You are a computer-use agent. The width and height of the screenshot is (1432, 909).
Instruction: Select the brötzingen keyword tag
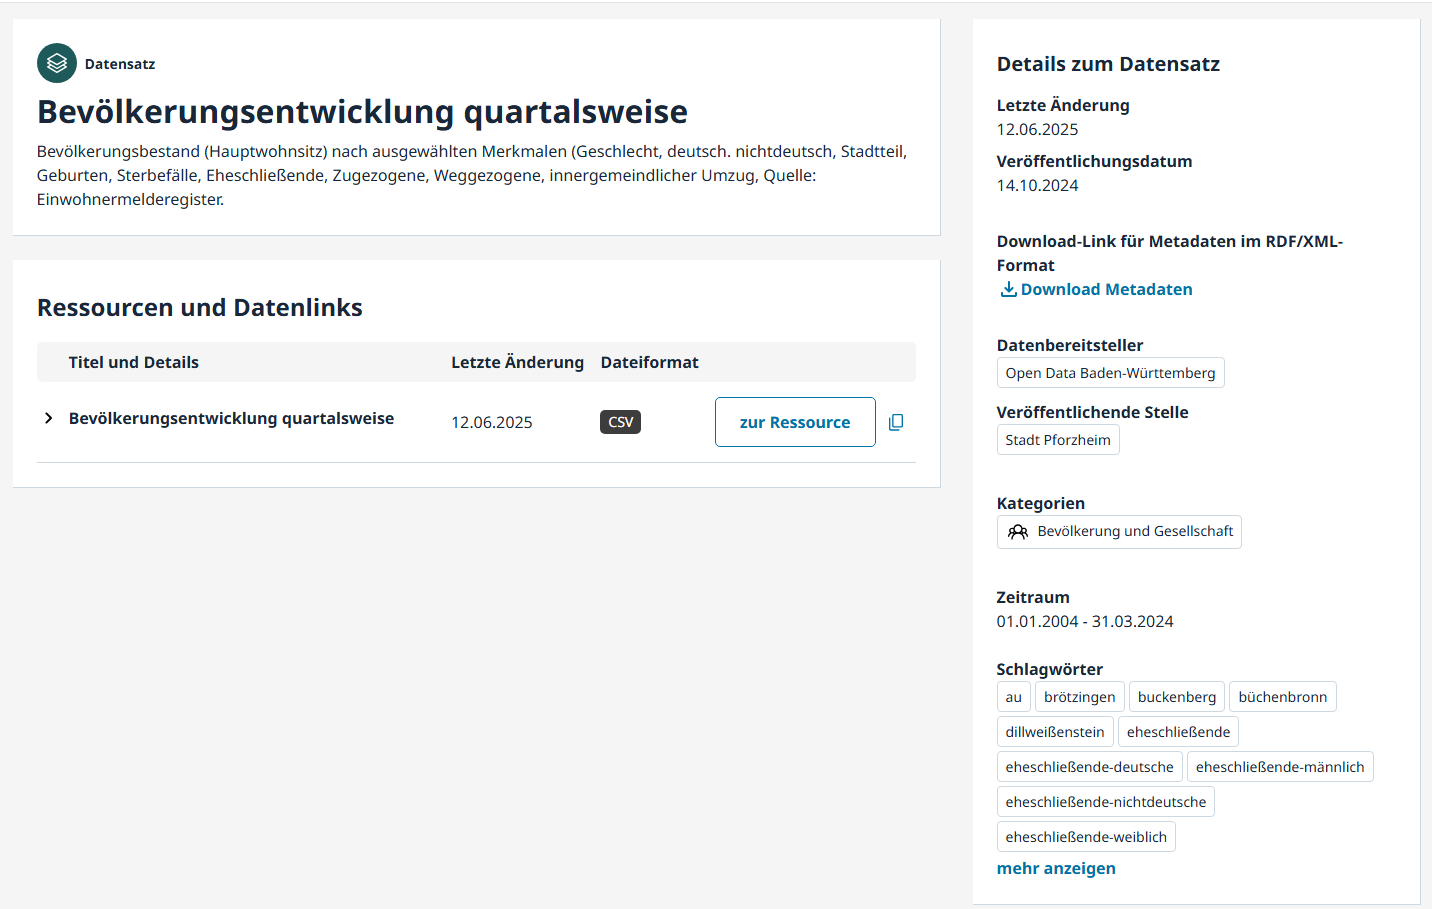1079,697
